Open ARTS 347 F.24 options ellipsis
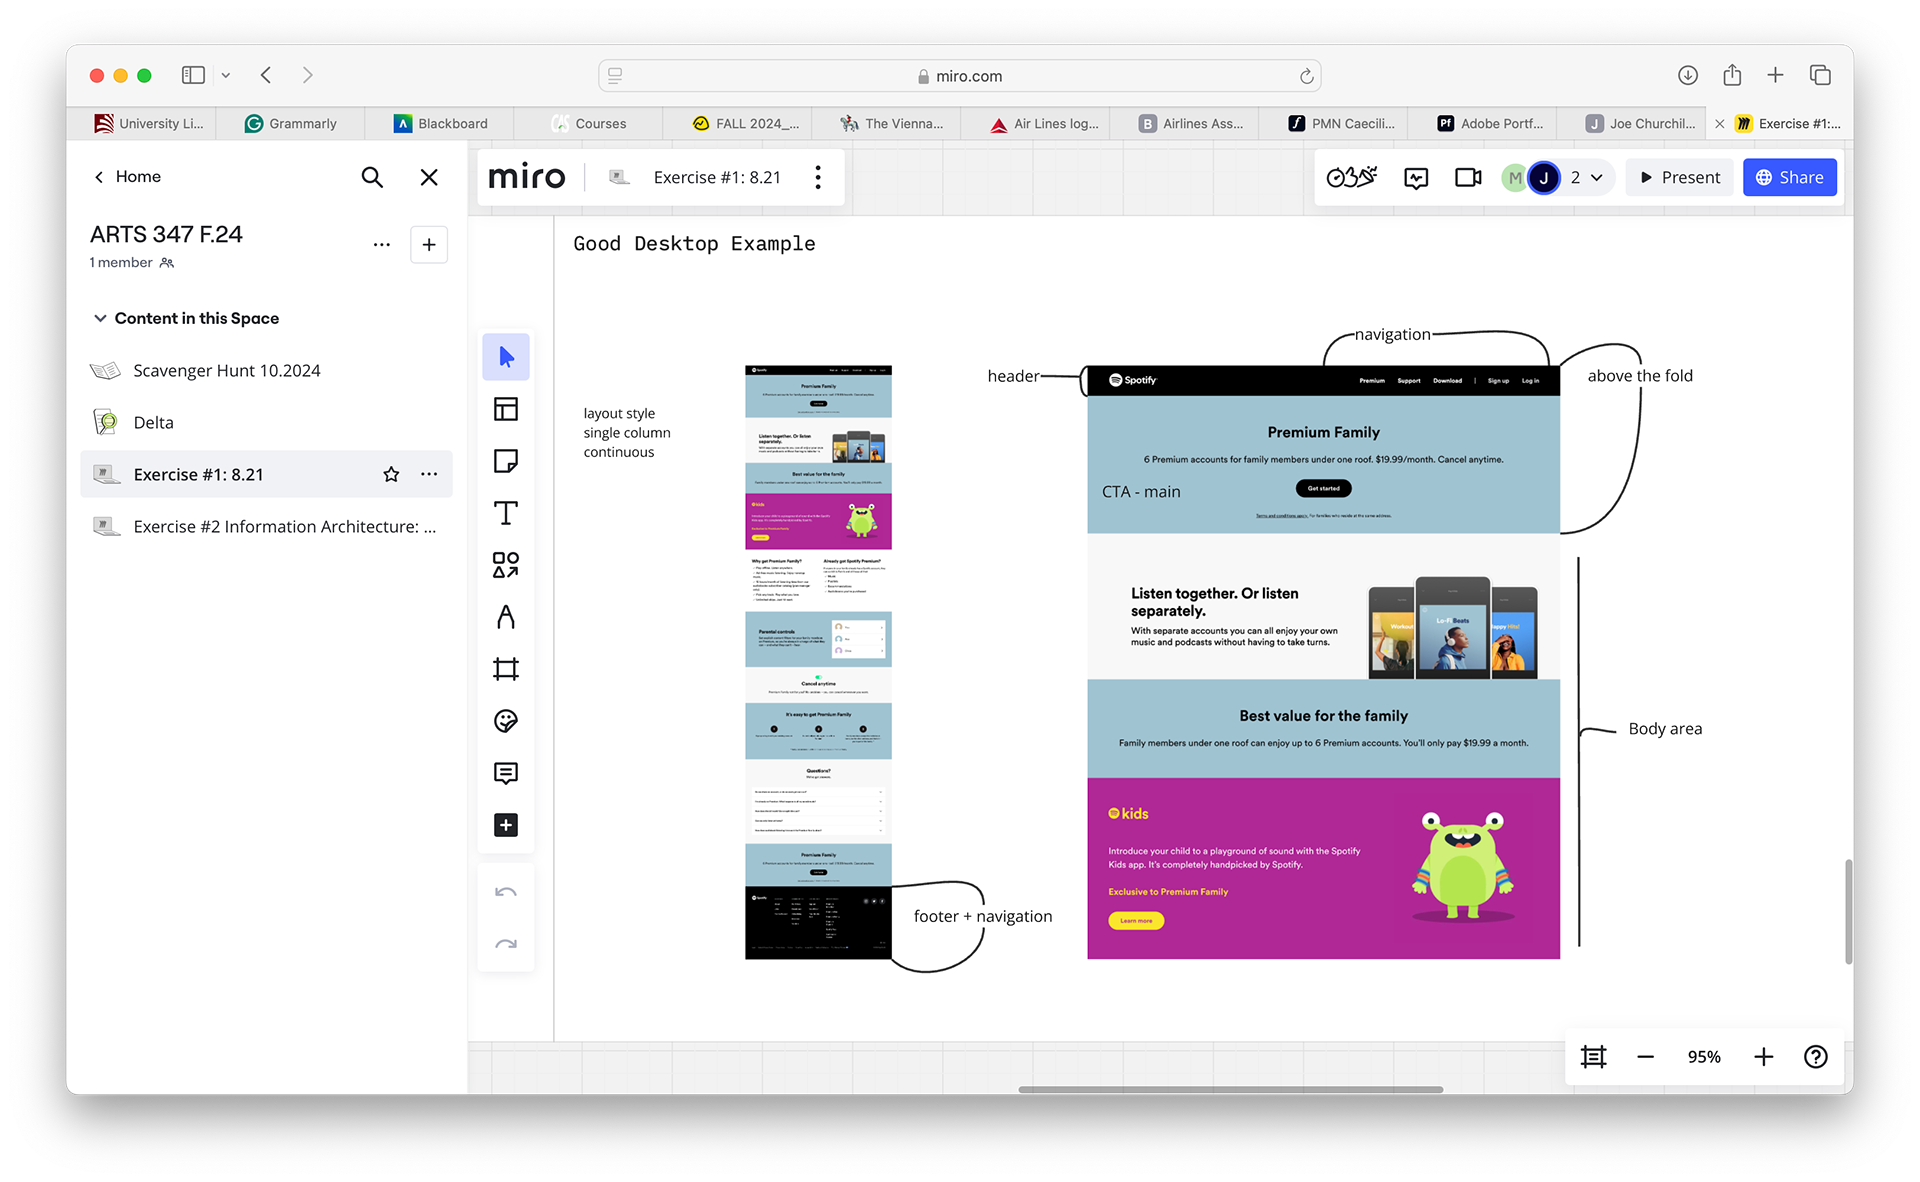1920x1182 pixels. (x=382, y=245)
